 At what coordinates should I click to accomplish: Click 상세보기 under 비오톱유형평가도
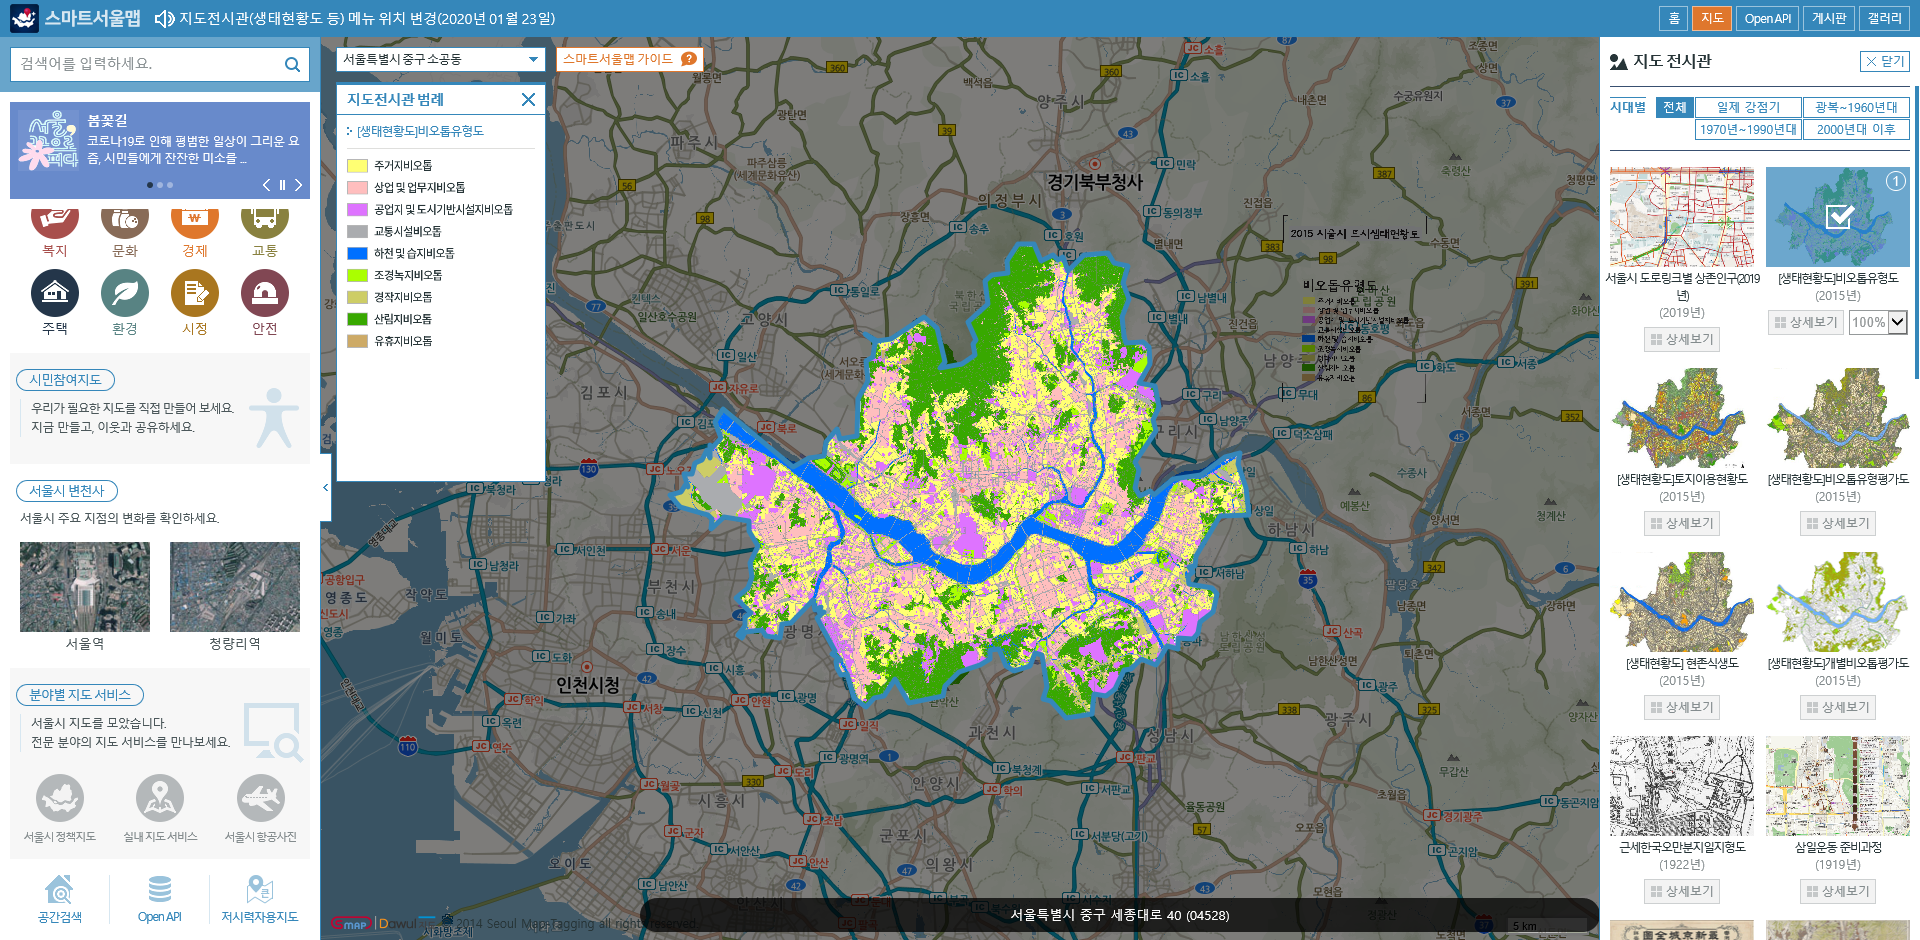(1838, 523)
